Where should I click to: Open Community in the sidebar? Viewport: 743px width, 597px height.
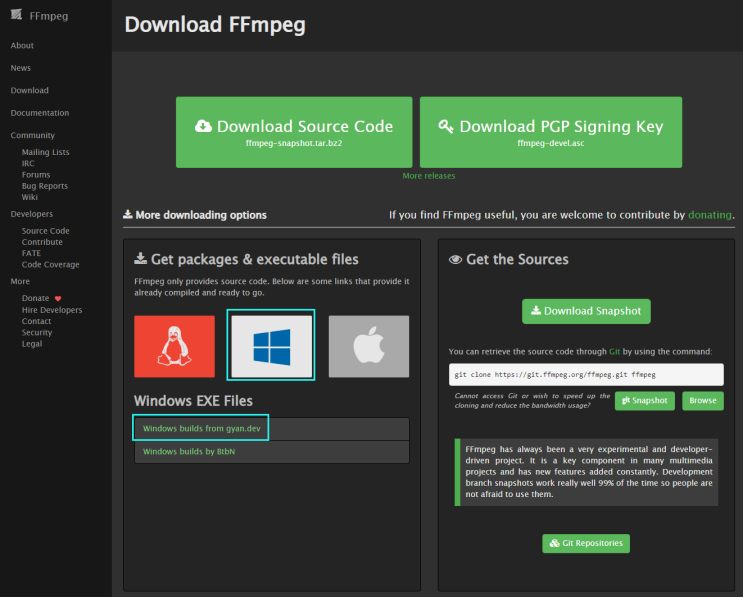point(33,135)
